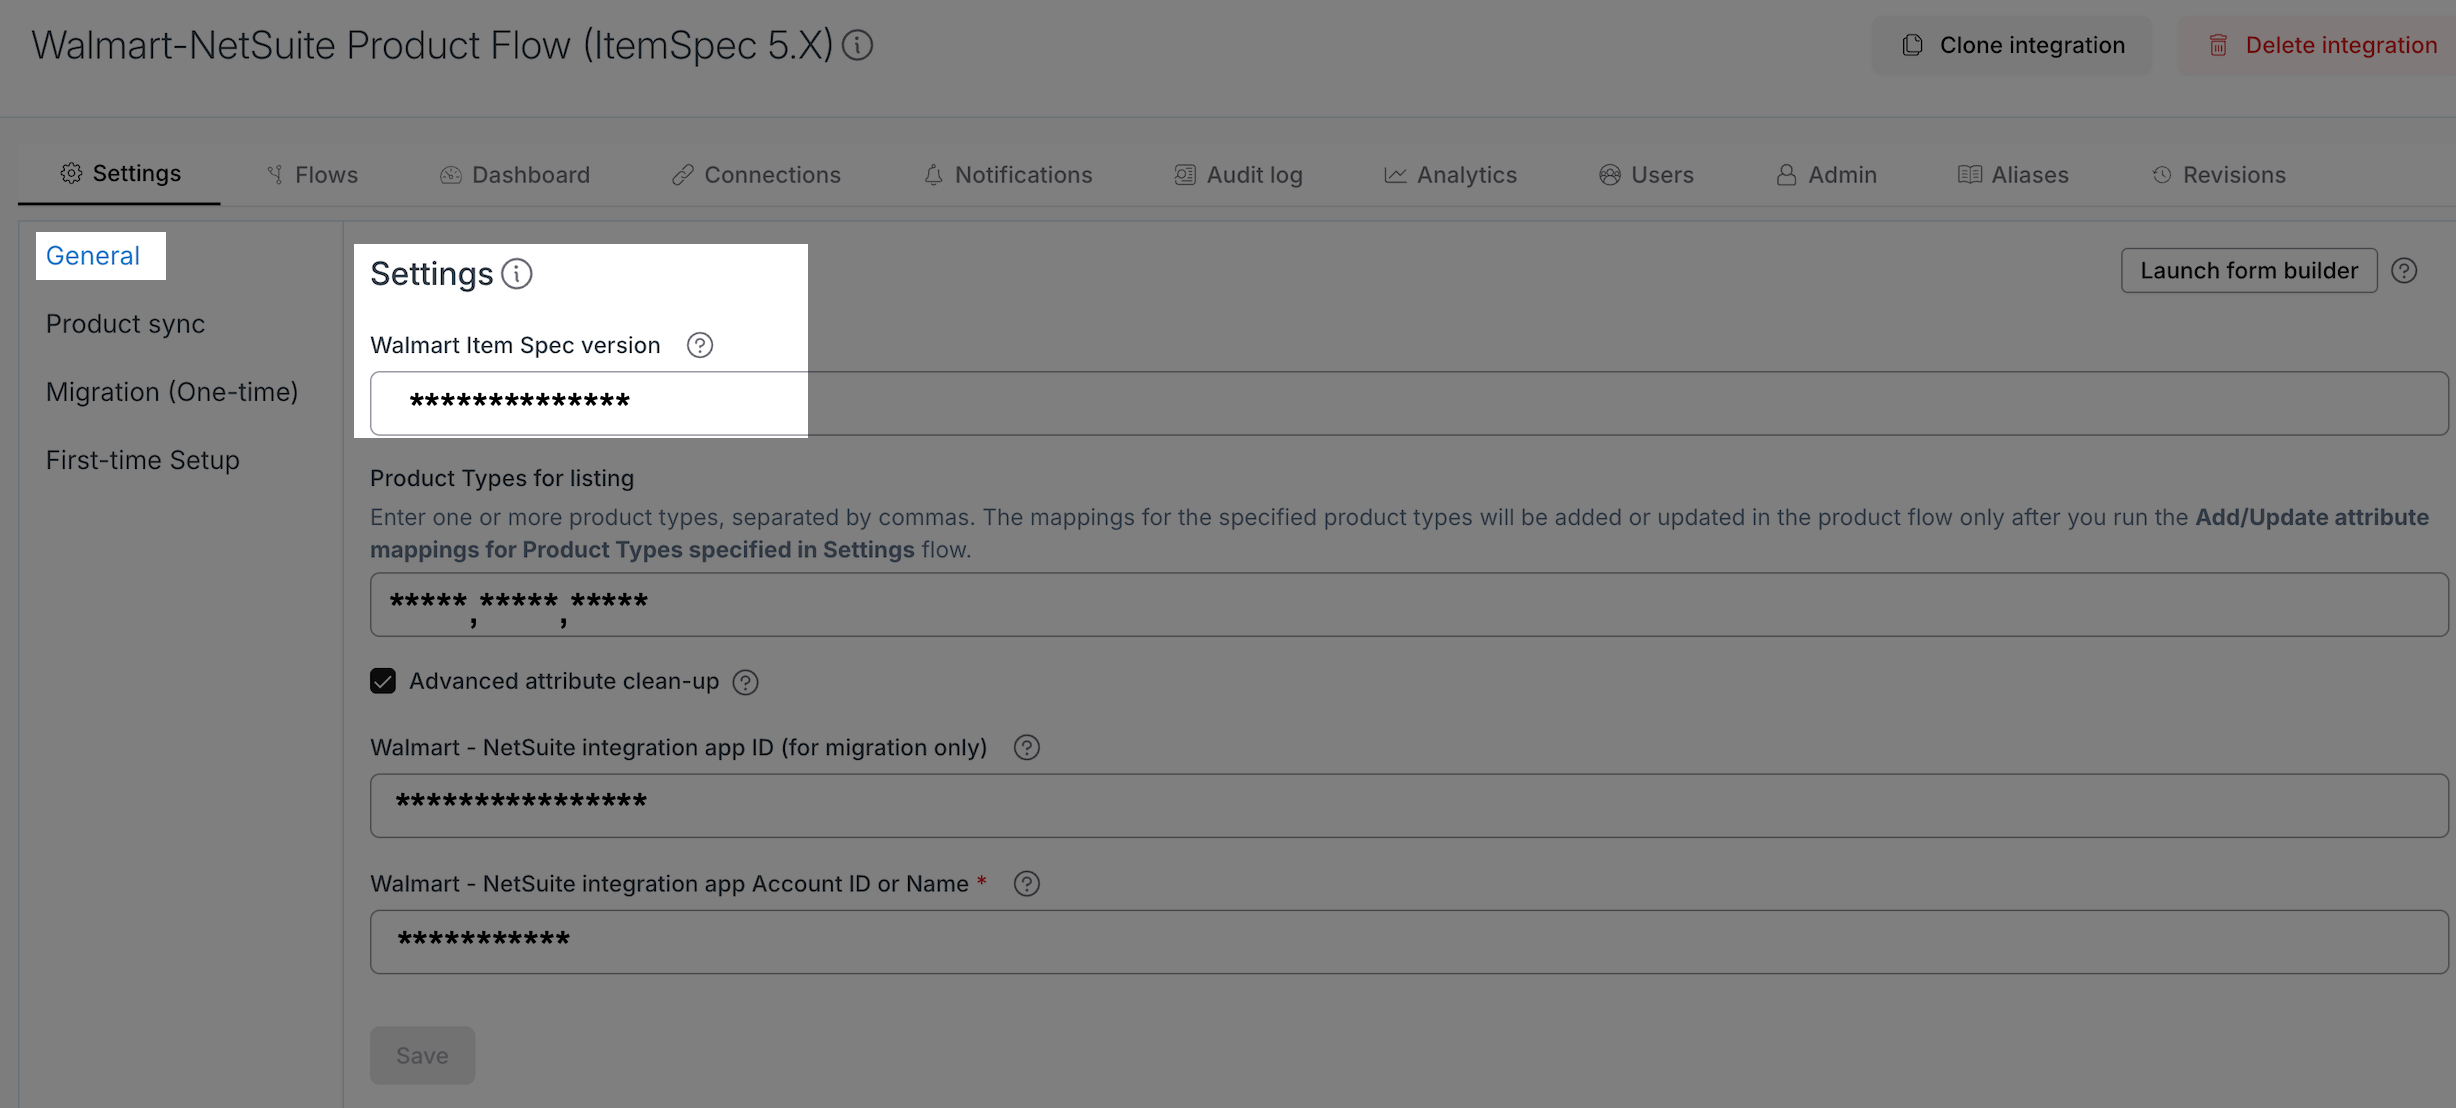This screenshot has height=1108, width=2456.
Task: Select Product sync in sidebar
Action: coord(125,324)
